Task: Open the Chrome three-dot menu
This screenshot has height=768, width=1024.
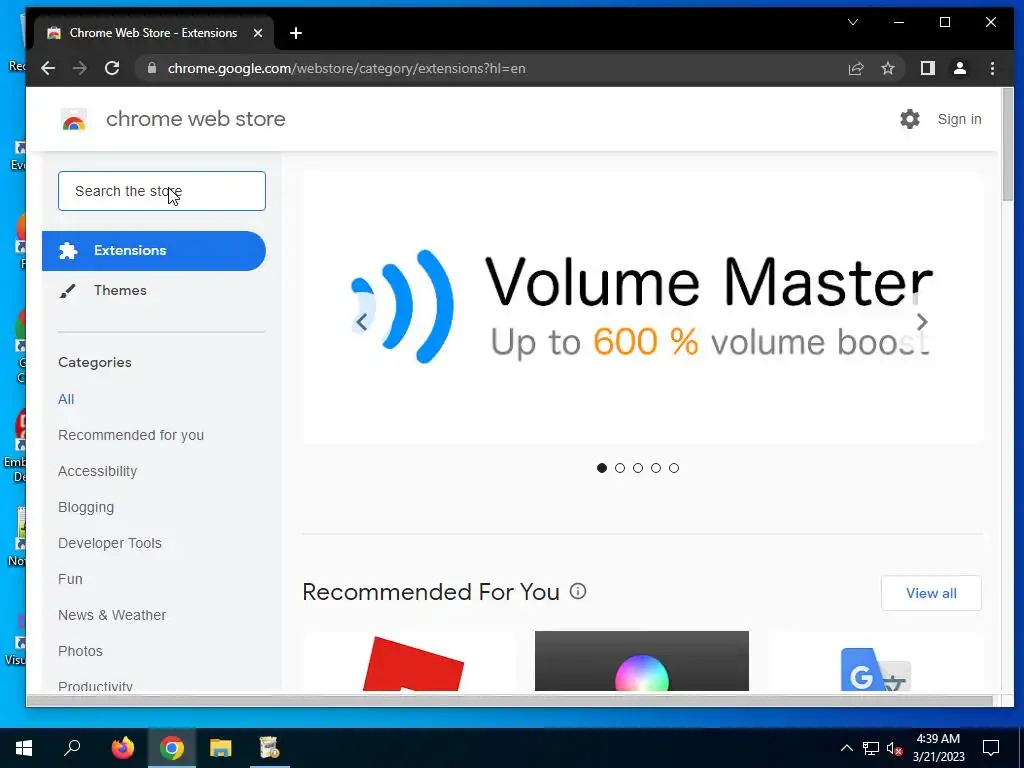Action: pyautogui.click(x=992, y=68)
